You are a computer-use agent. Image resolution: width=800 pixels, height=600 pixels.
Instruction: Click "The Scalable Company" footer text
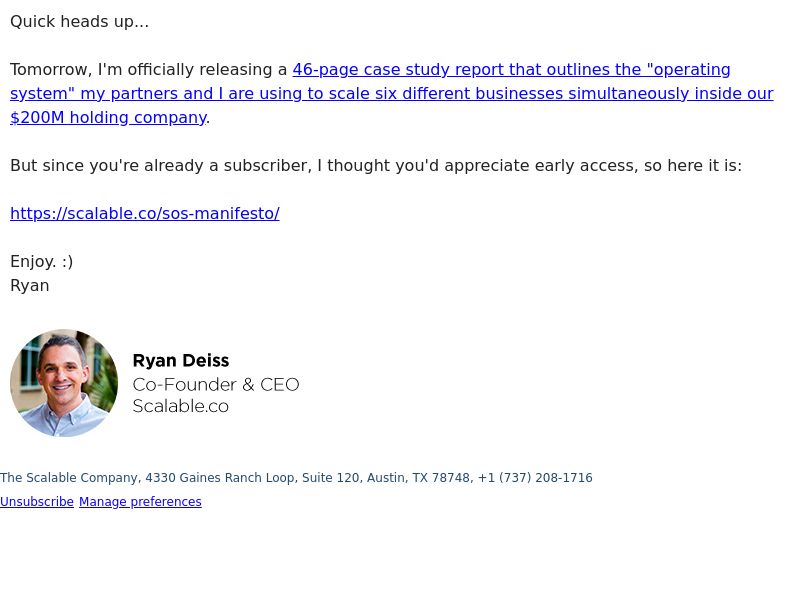69,478
